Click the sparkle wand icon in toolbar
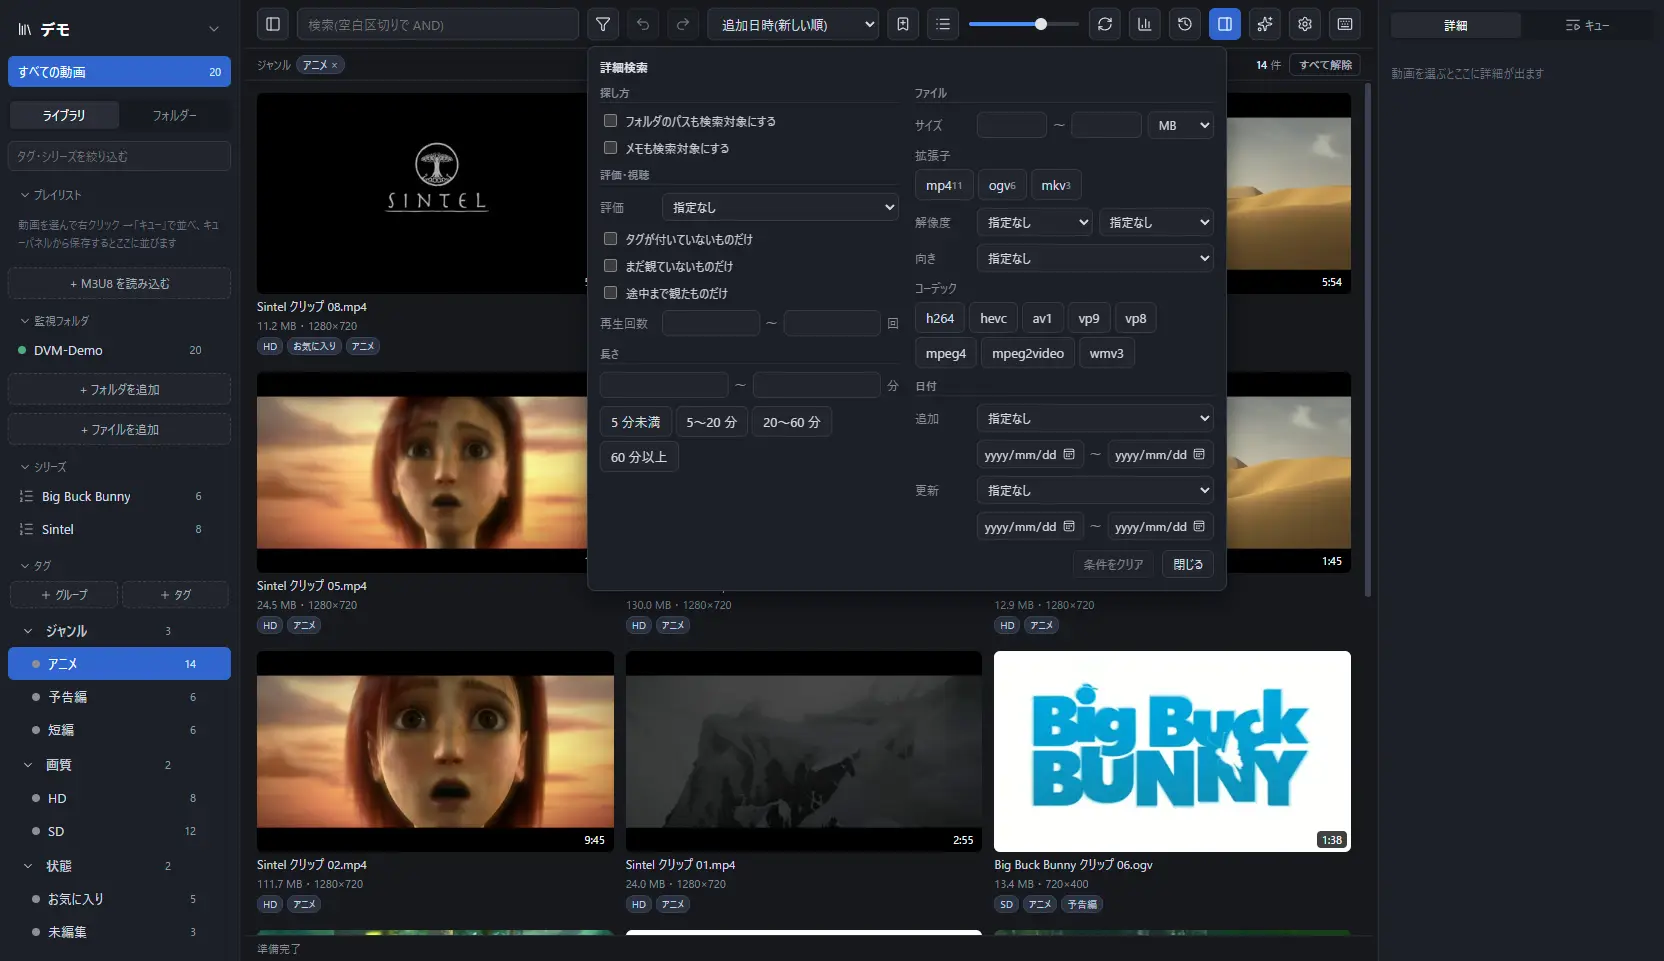The height and width of the screenshot is (961, 1664). [x=1265, y=24]
